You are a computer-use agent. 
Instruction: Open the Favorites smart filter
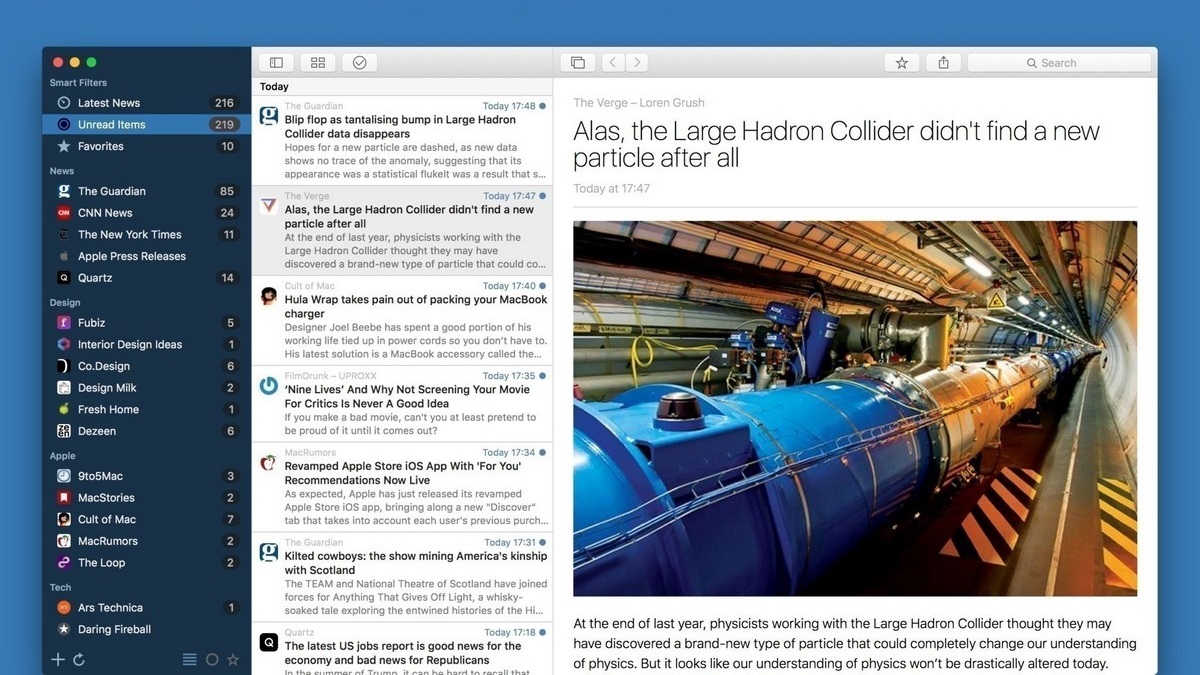point(146,146)
